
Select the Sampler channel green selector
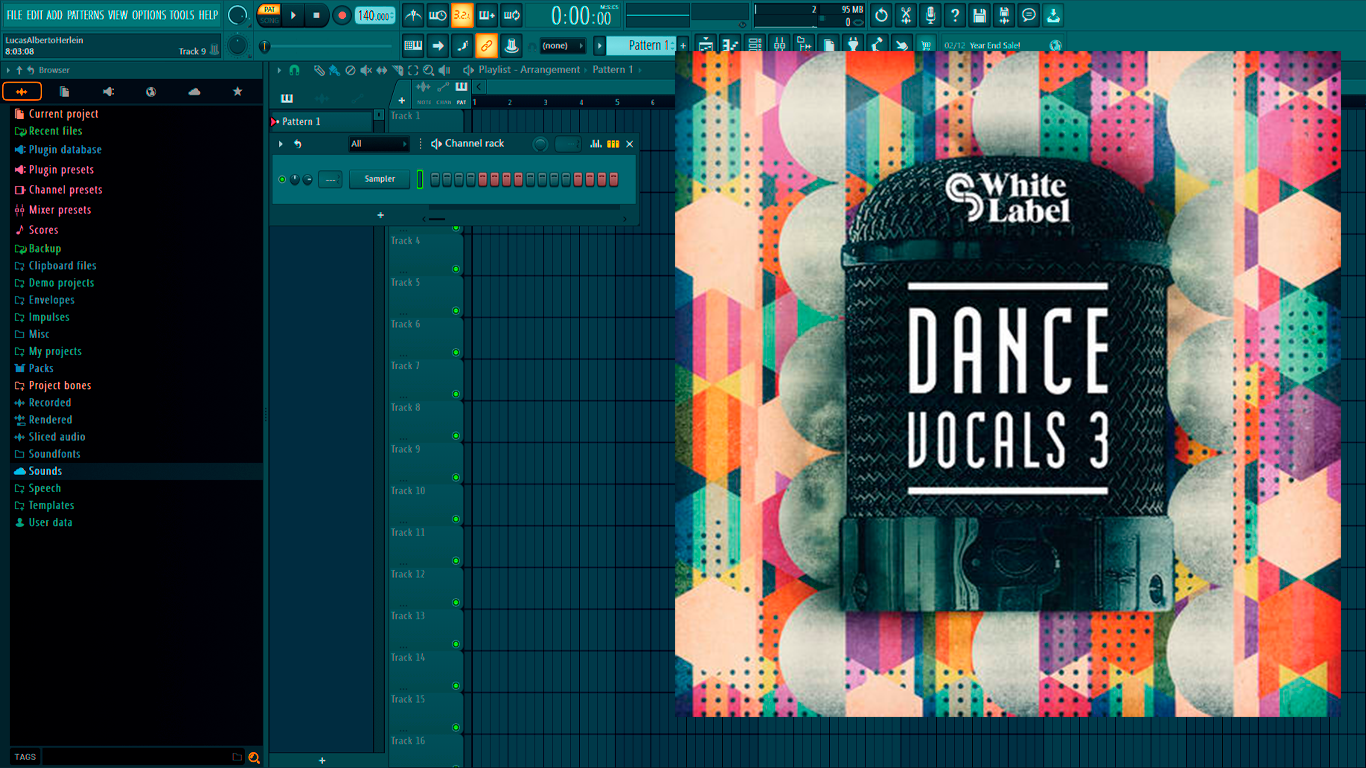click(x=420, y=179)
